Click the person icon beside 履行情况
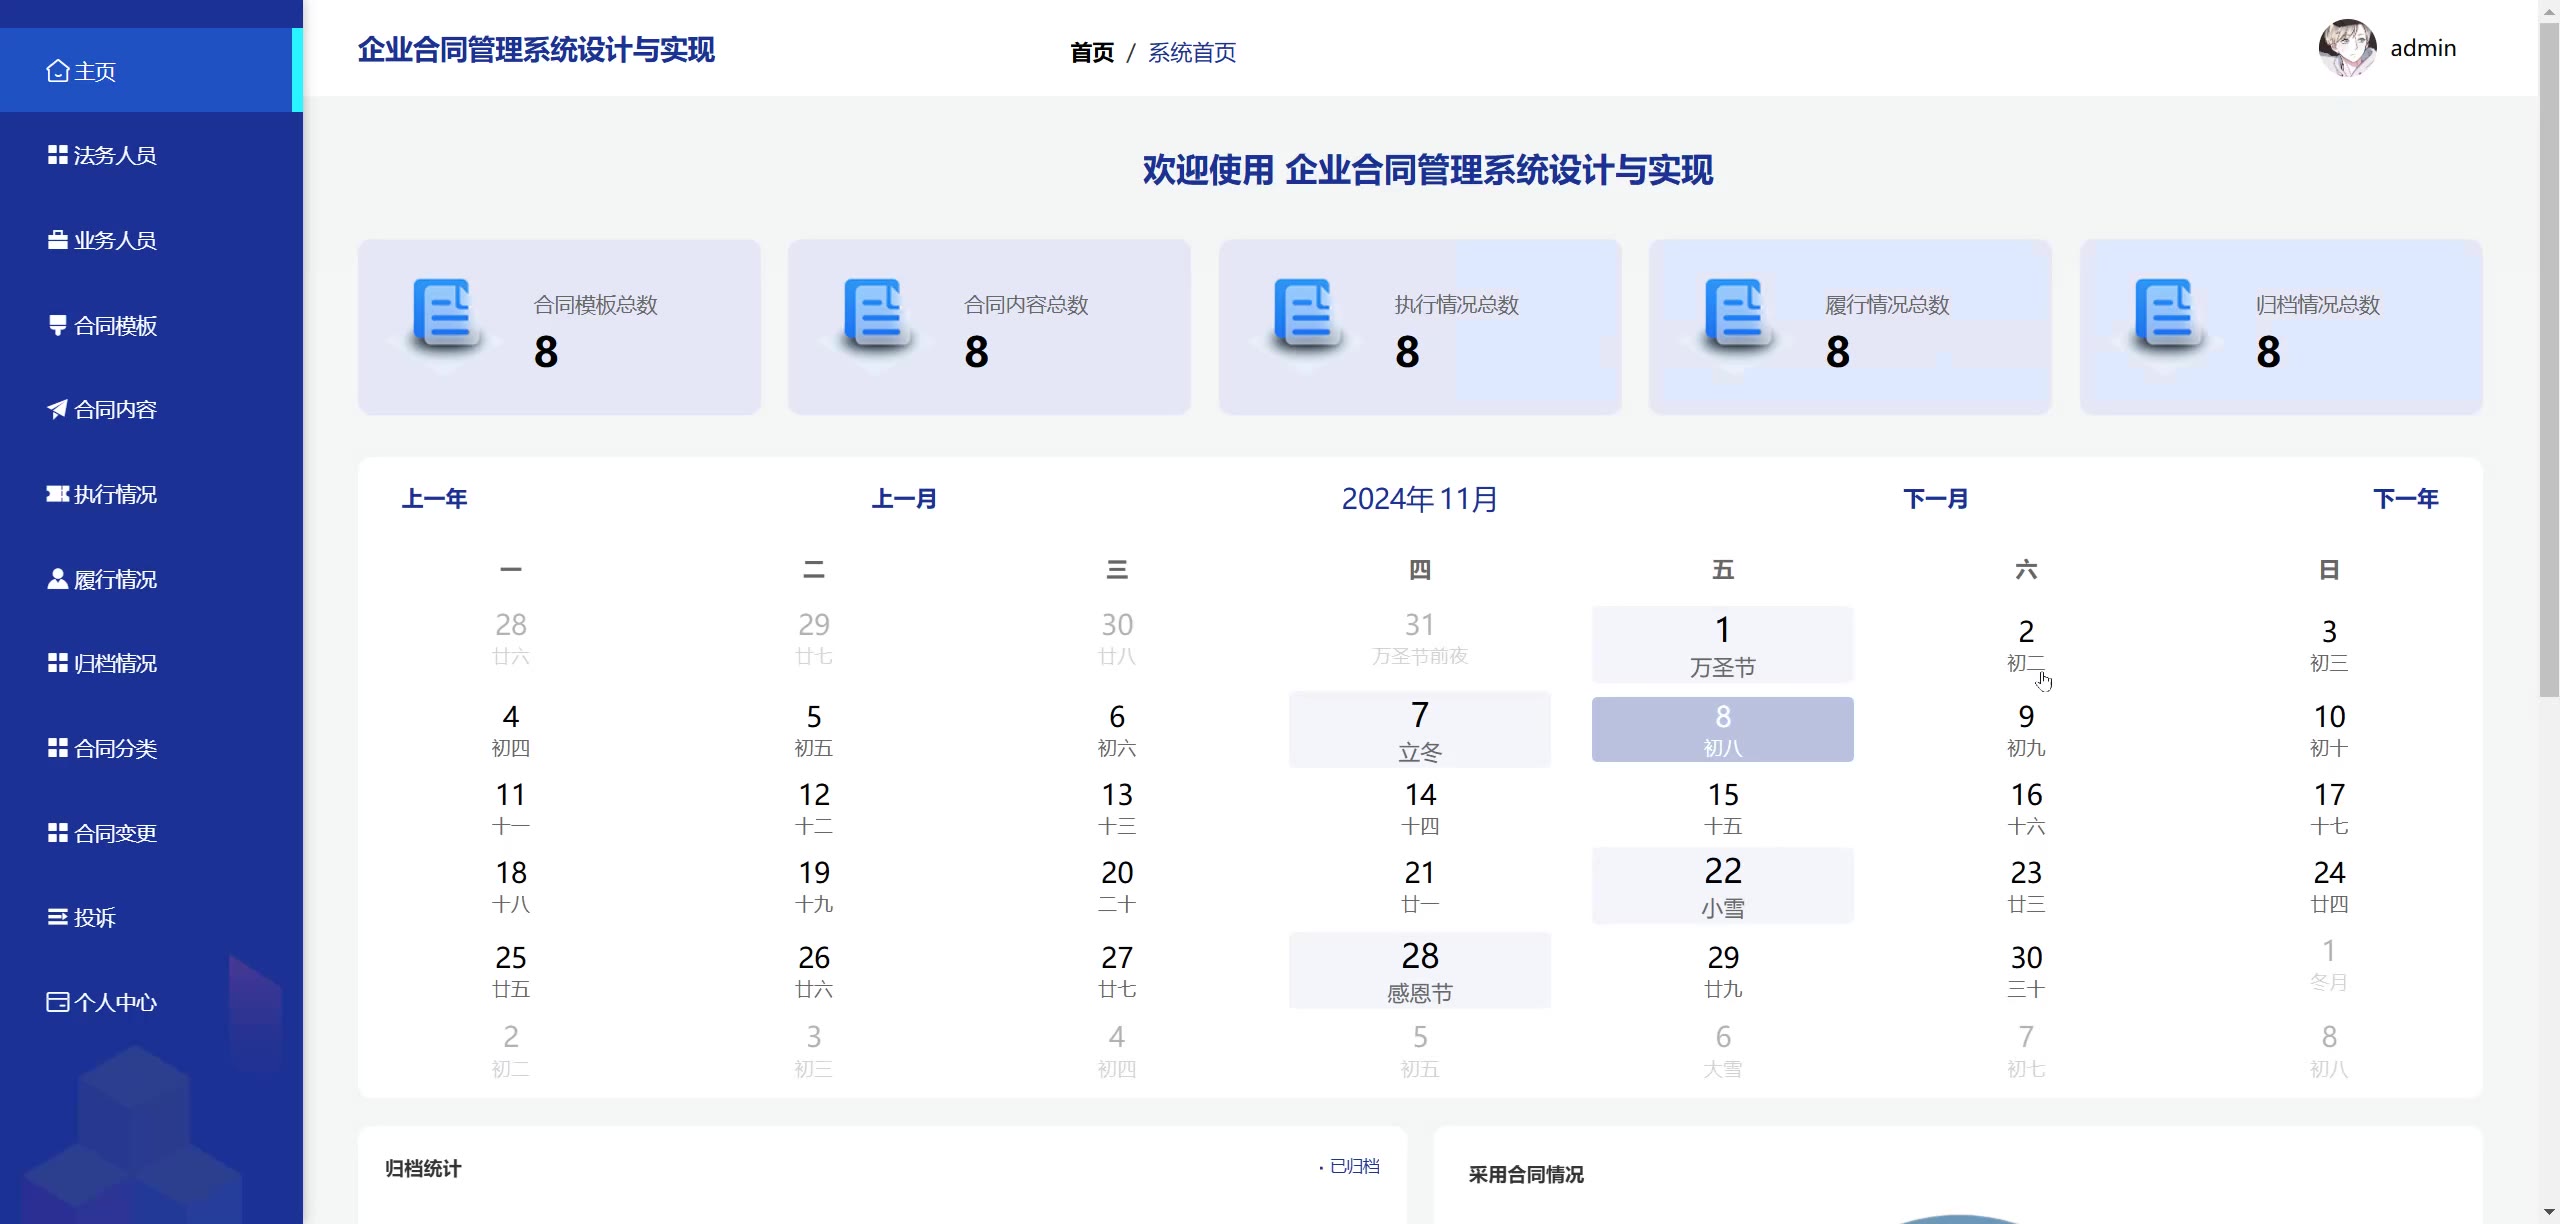2560x1224 pixels. click(x=58, y=579)
